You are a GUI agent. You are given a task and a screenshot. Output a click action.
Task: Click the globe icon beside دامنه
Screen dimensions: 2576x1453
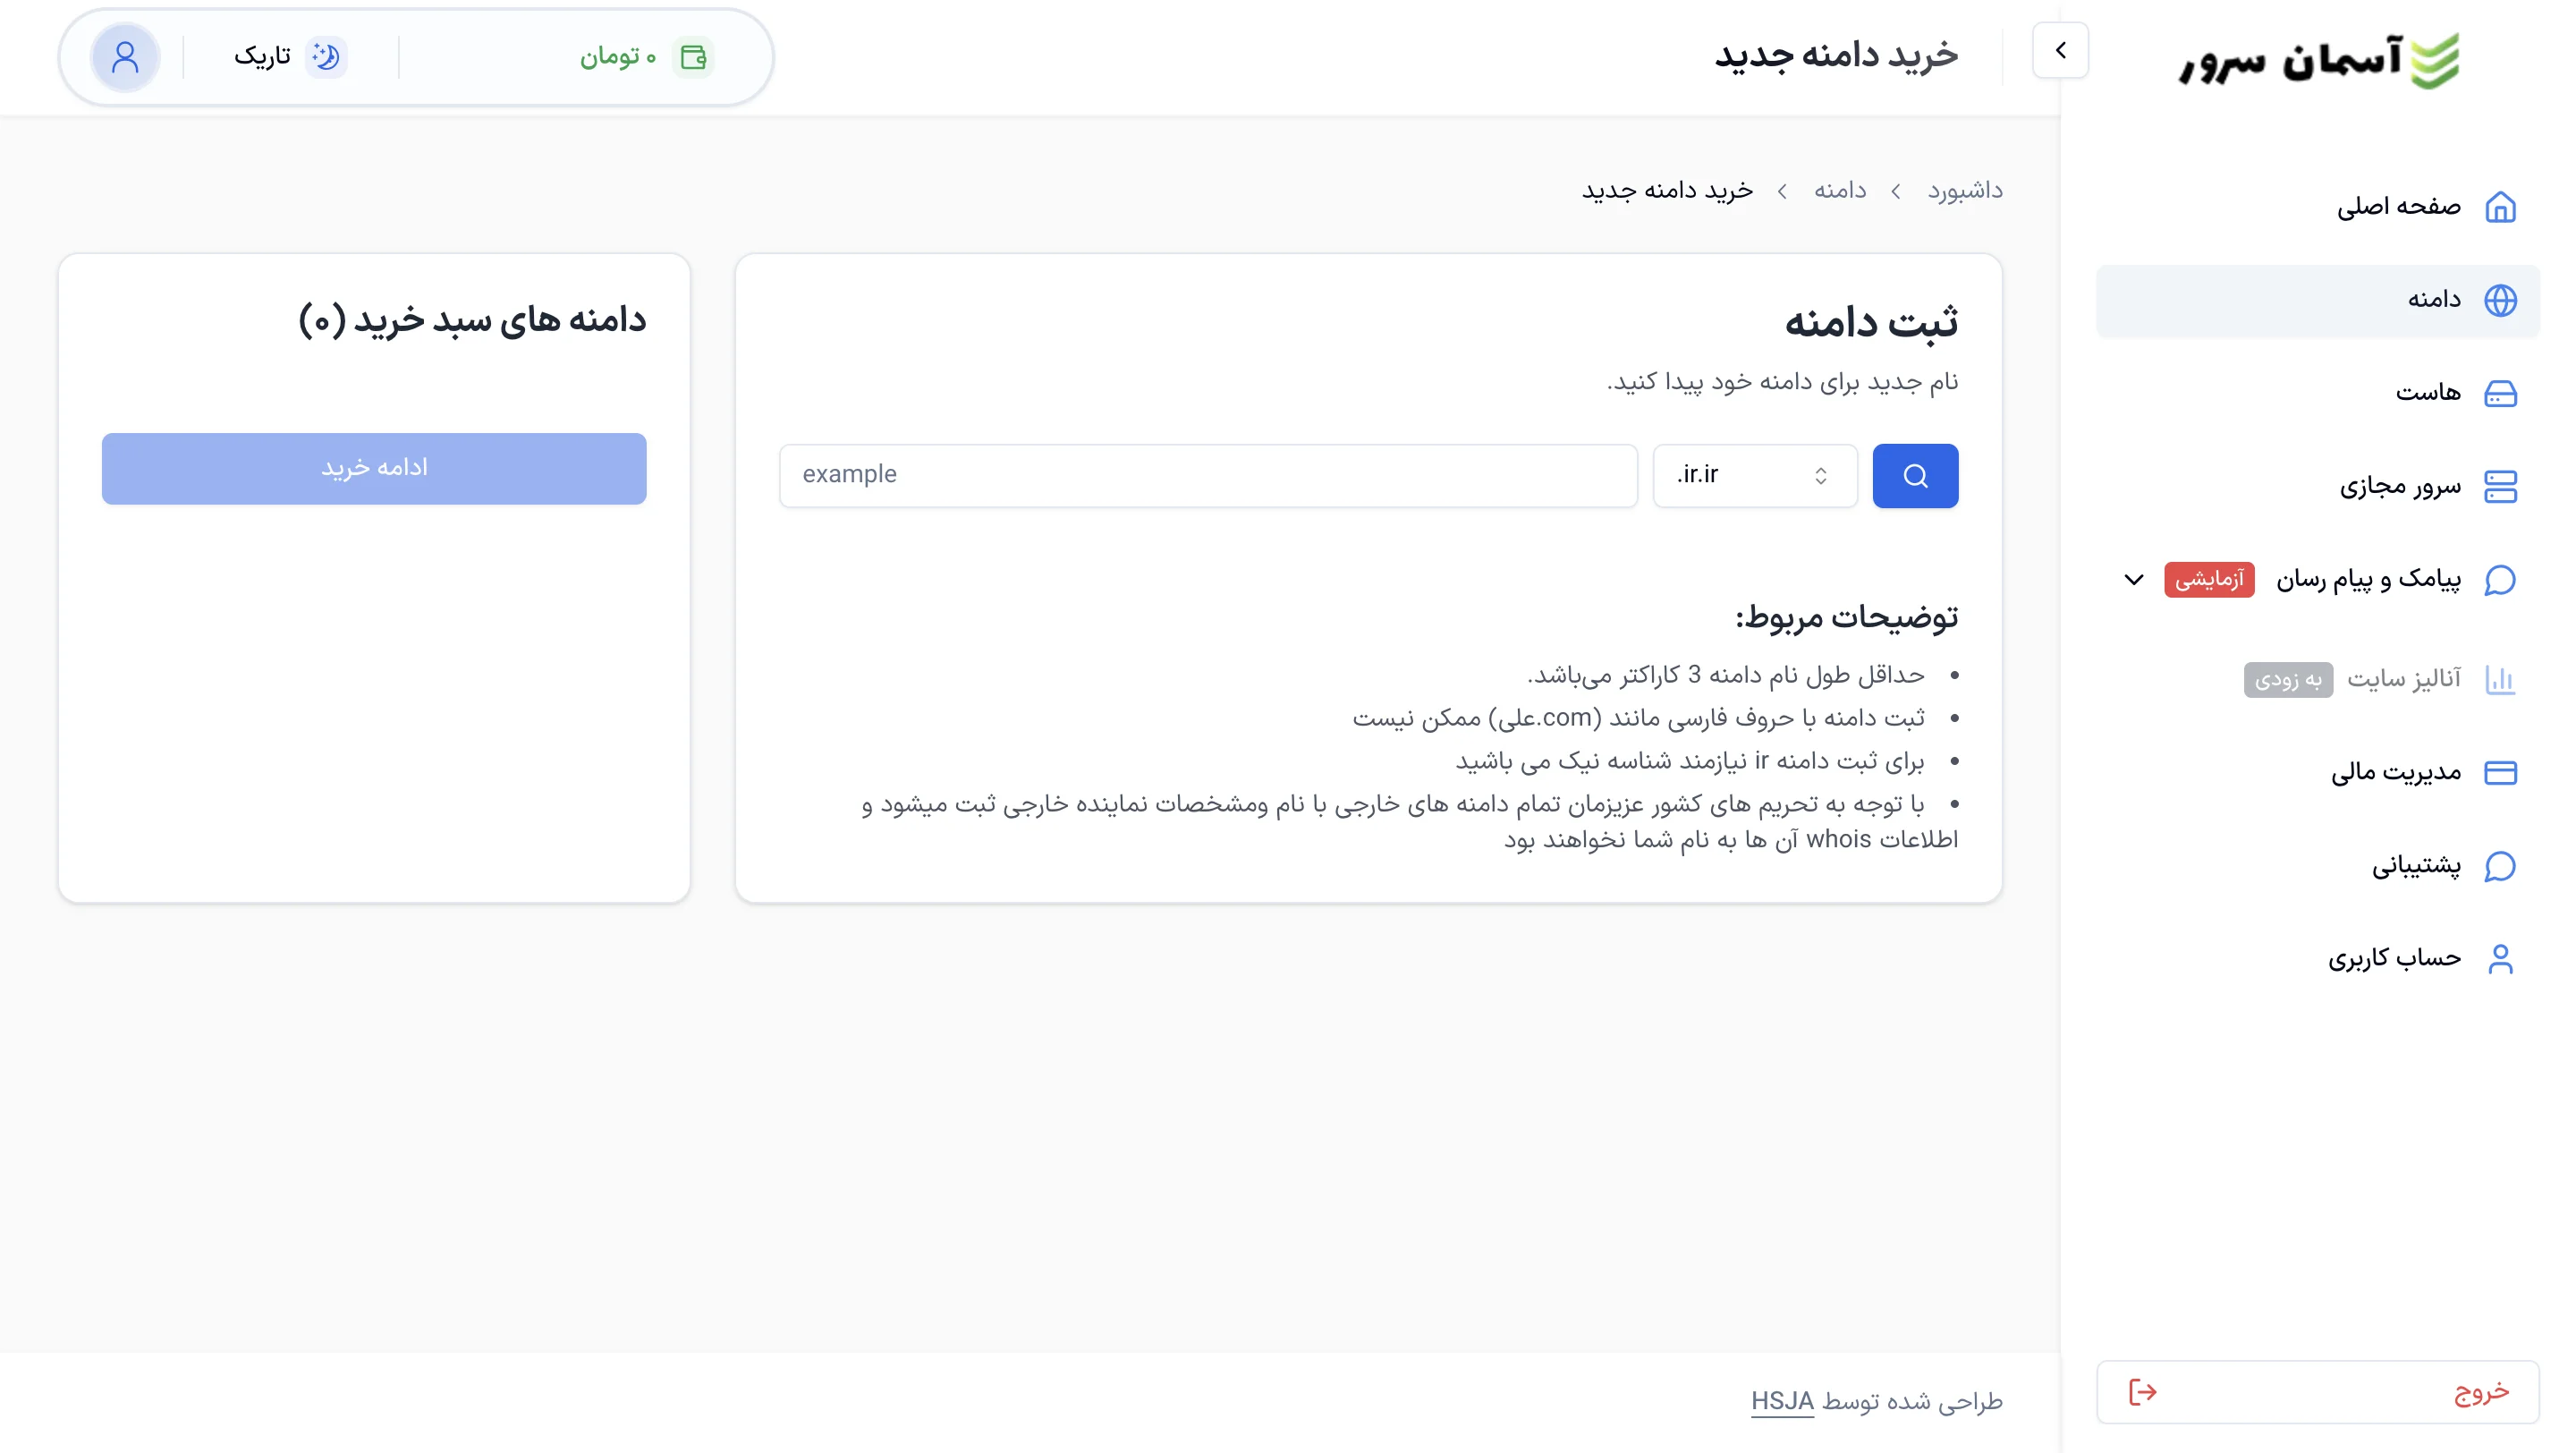pos(2500,300)
